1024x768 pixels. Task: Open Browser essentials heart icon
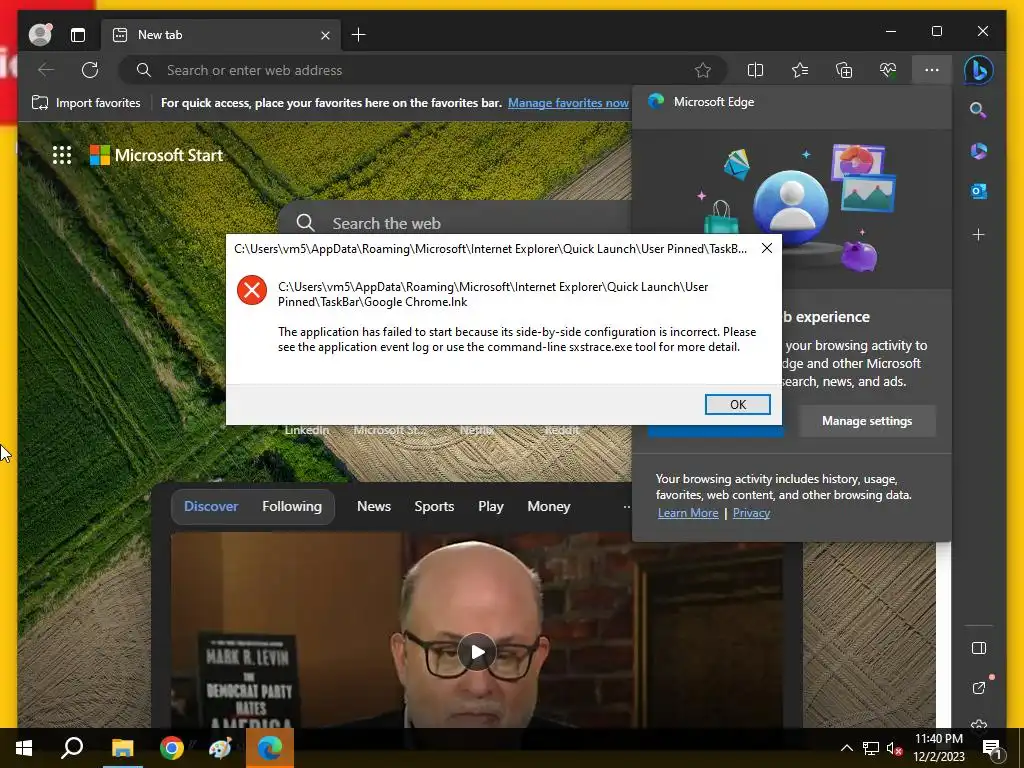[888, 70]
